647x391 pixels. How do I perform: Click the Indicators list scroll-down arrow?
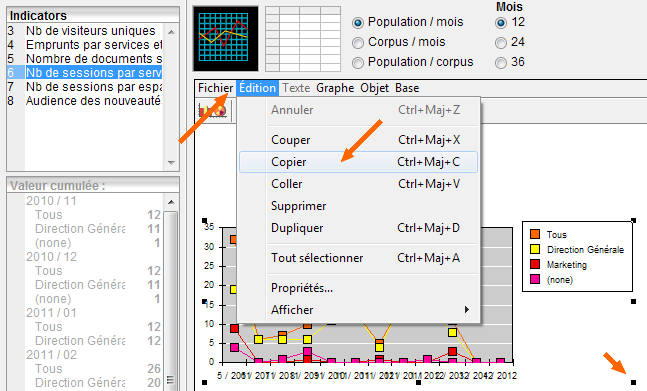[171, 163]
